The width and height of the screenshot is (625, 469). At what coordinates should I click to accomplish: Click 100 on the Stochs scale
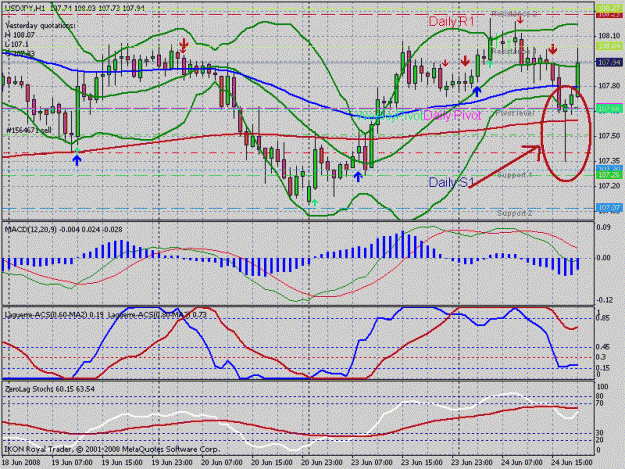pos(603,387)
